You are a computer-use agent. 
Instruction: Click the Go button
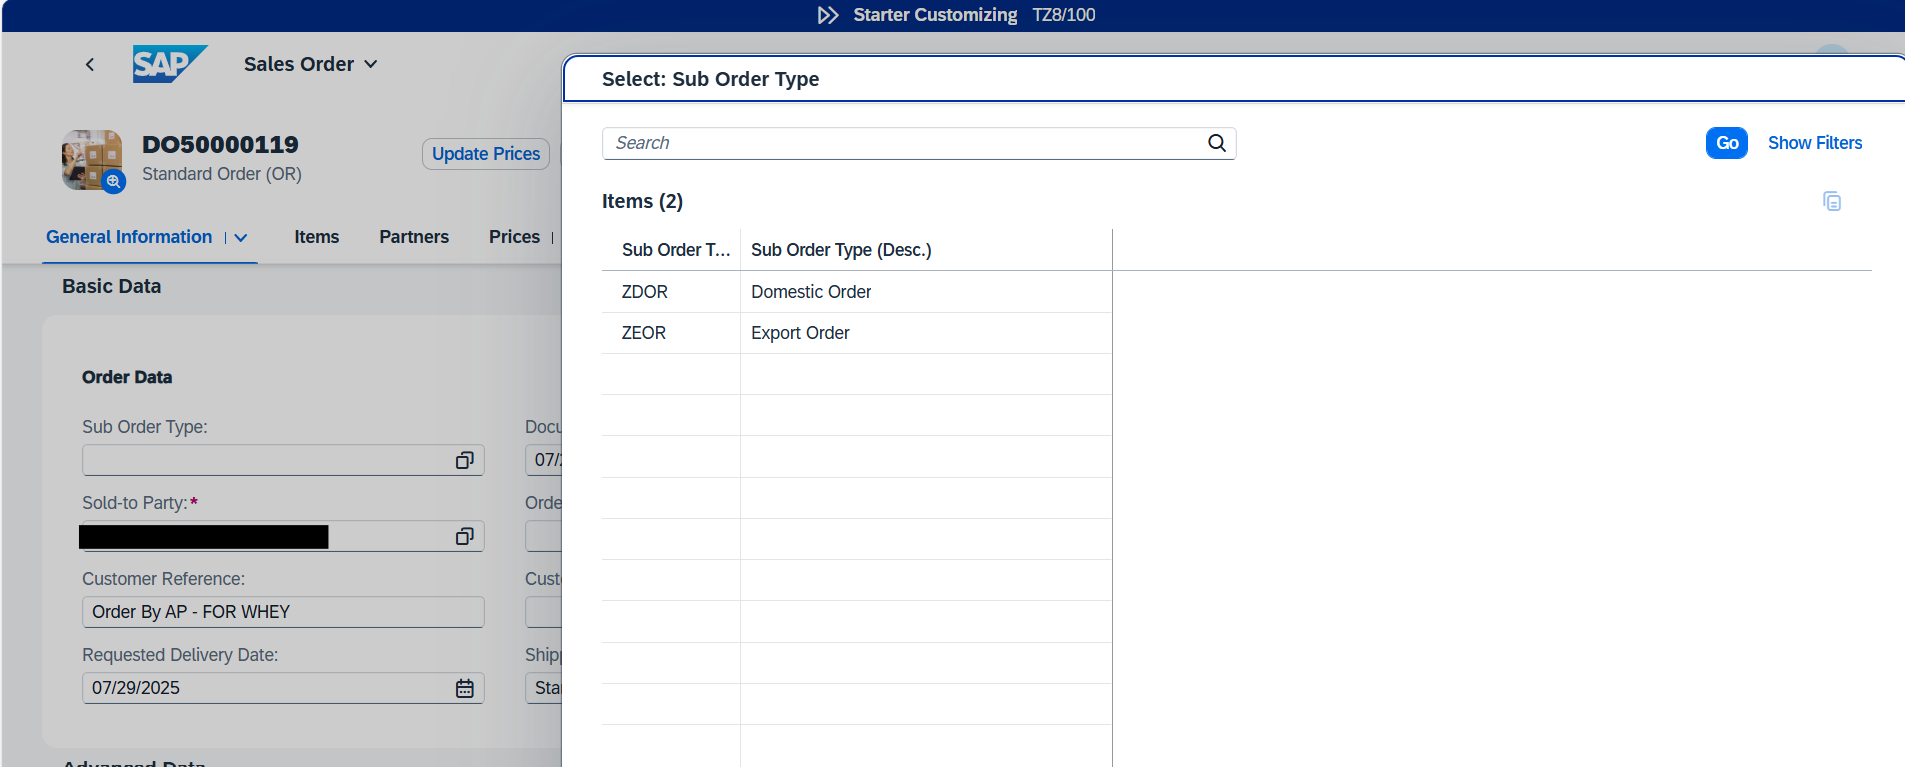pyautogui.click(x=1727, y=143)
